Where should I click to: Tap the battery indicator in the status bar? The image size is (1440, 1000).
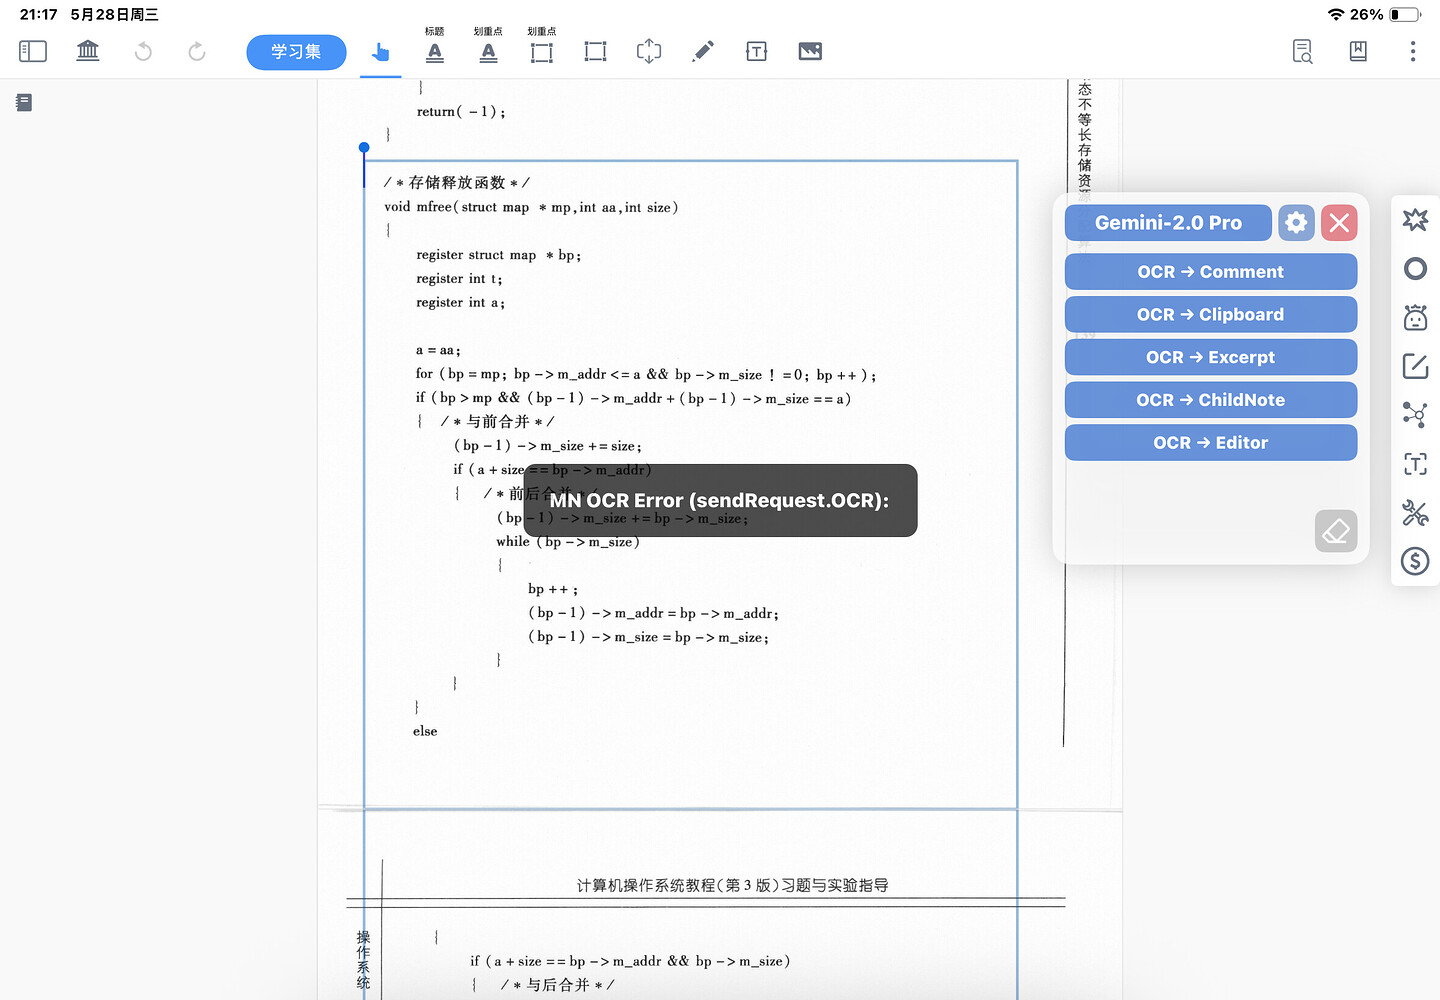click(x=1405, y=14)
